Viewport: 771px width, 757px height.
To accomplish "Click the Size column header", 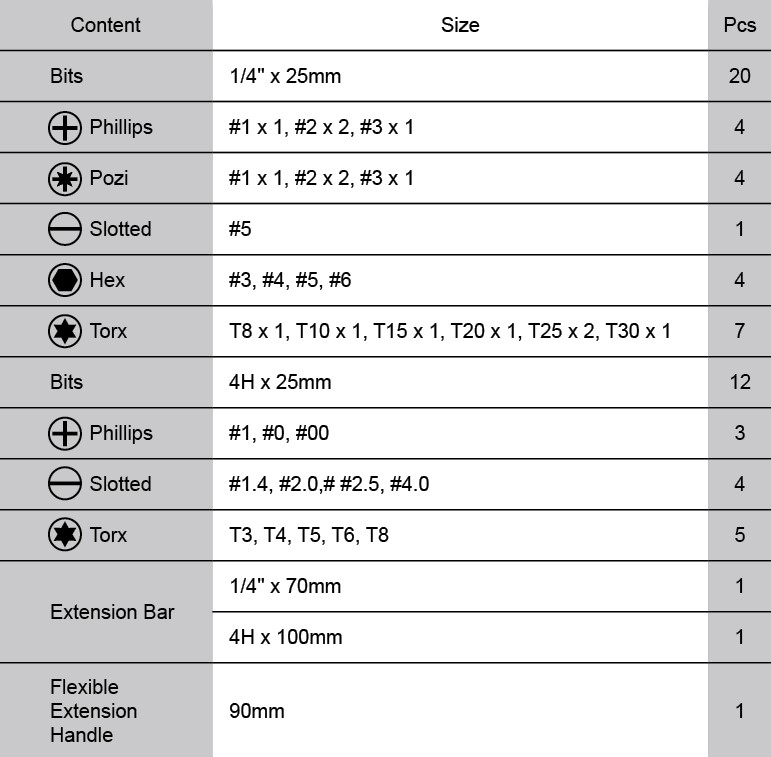I will point(460,25).
